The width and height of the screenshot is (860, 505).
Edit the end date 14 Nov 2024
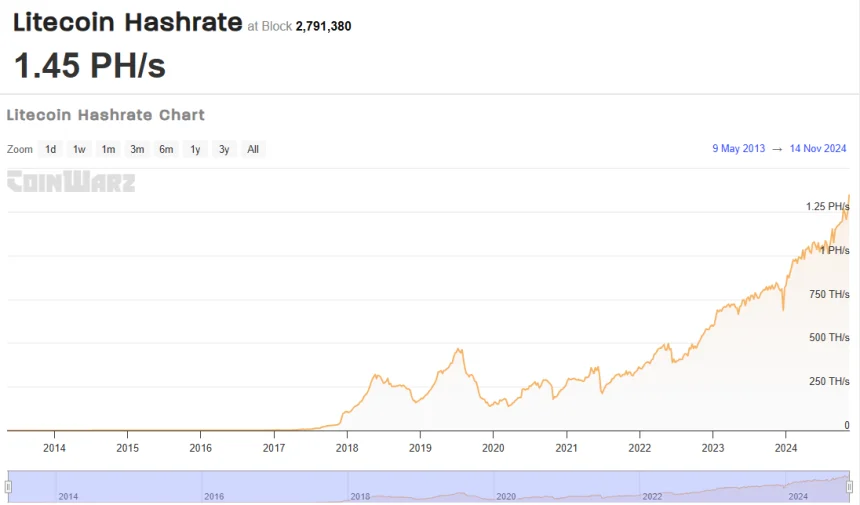pos(818,149)
